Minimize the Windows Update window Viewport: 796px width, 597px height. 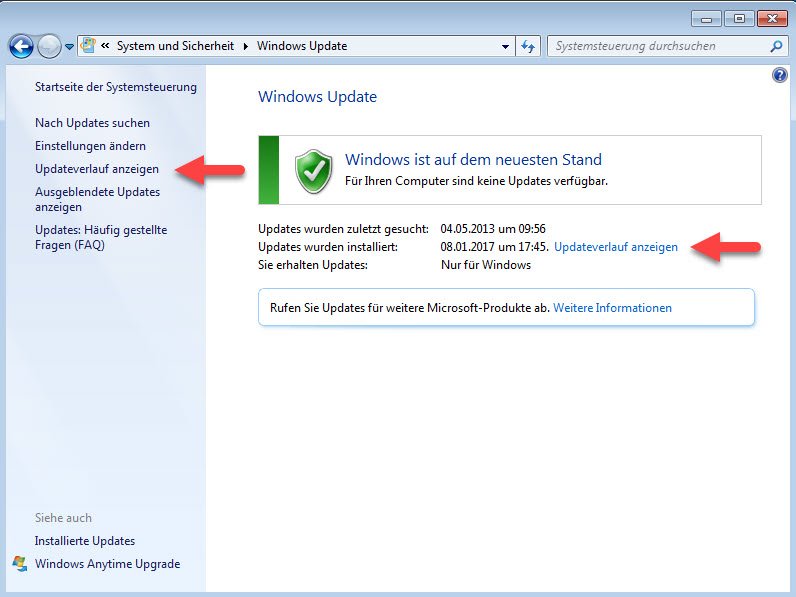(706, 19)
